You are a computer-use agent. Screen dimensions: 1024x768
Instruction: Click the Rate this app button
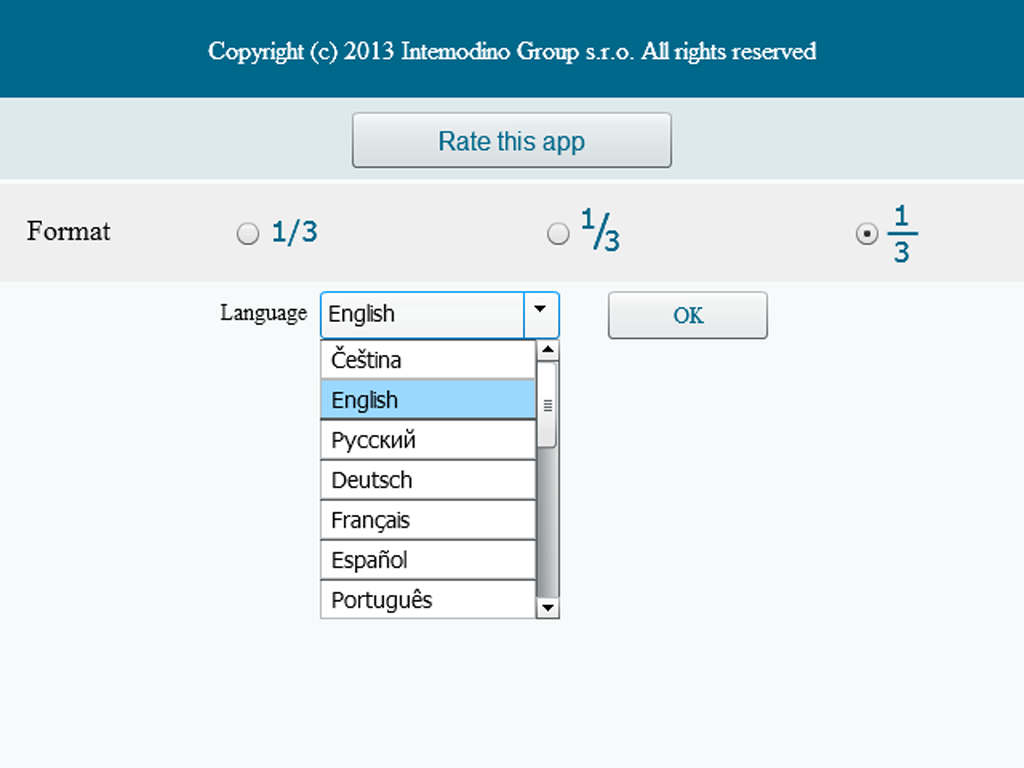coord(511,141)
